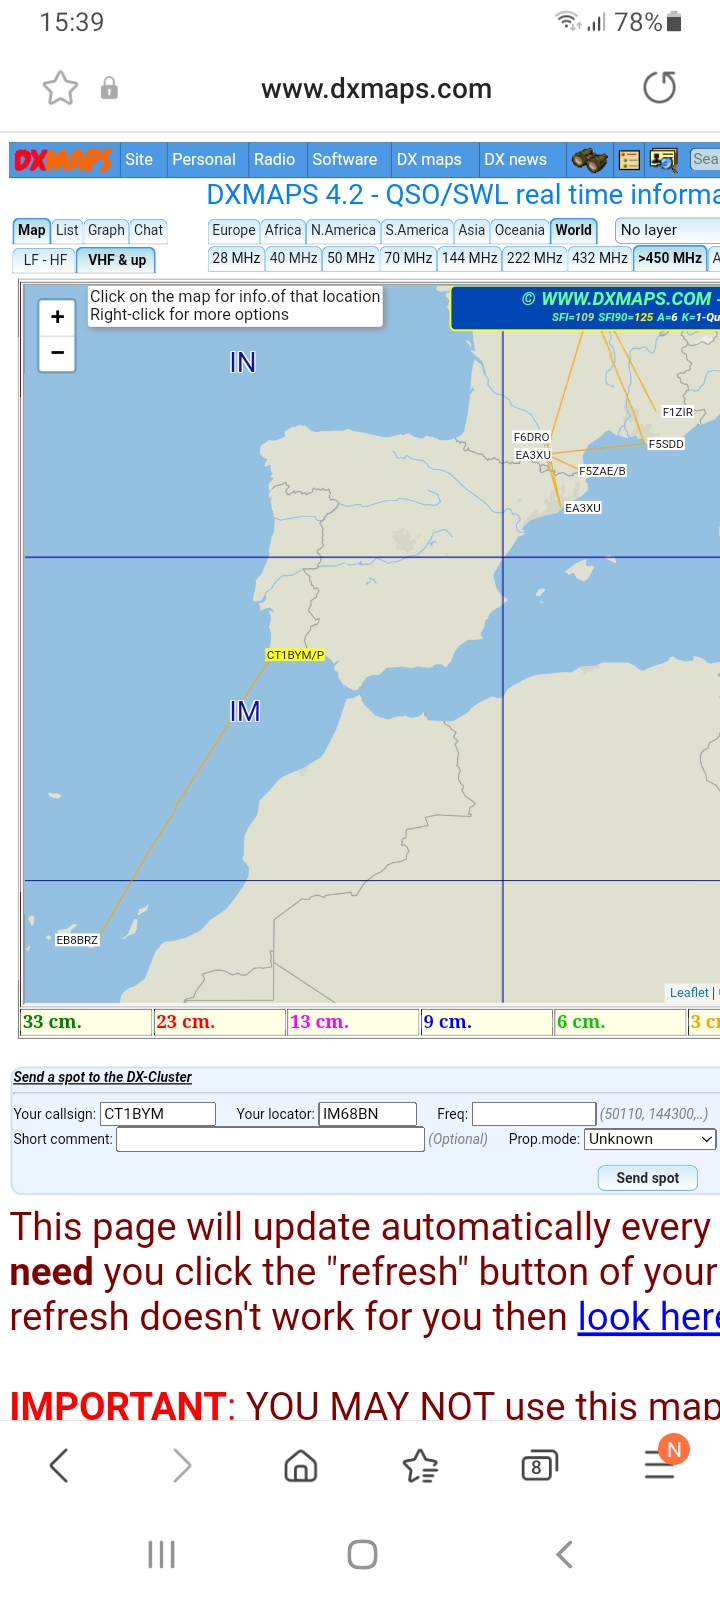
Task: Choose the >450 MHz band
Action: [670, 258]
